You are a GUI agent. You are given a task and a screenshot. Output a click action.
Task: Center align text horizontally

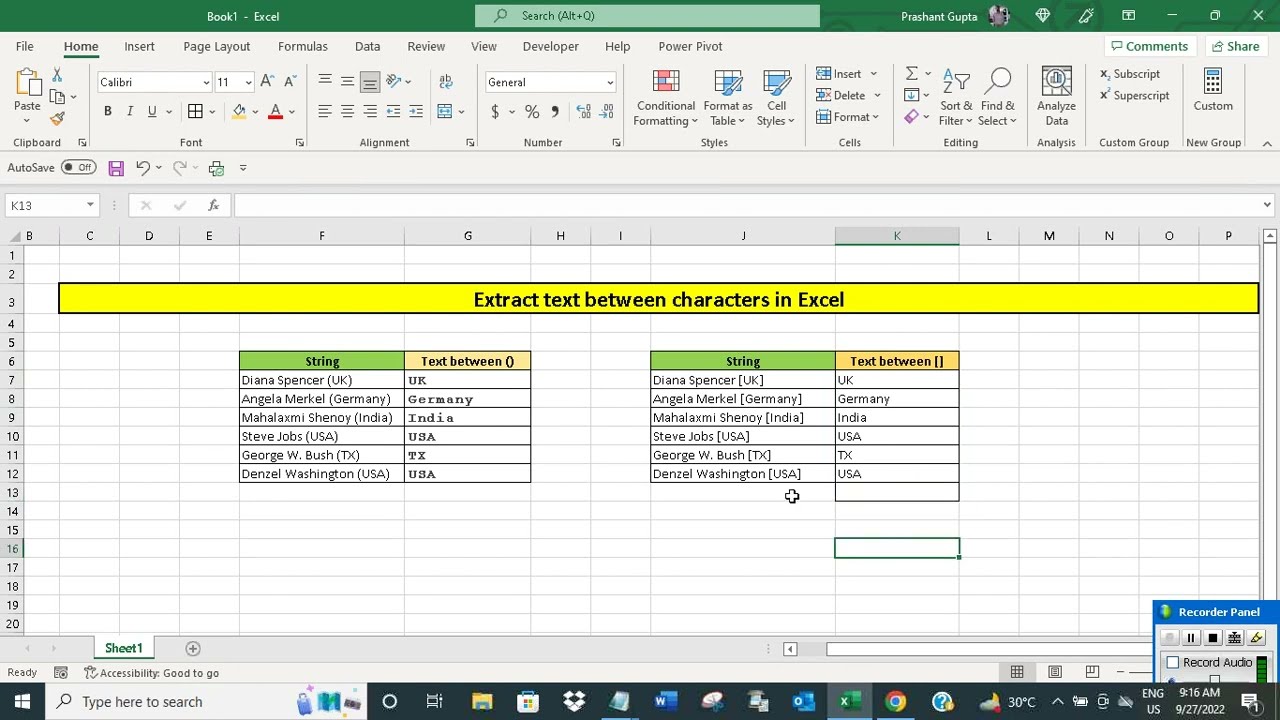pyautogui.click(x=347, y=111)
